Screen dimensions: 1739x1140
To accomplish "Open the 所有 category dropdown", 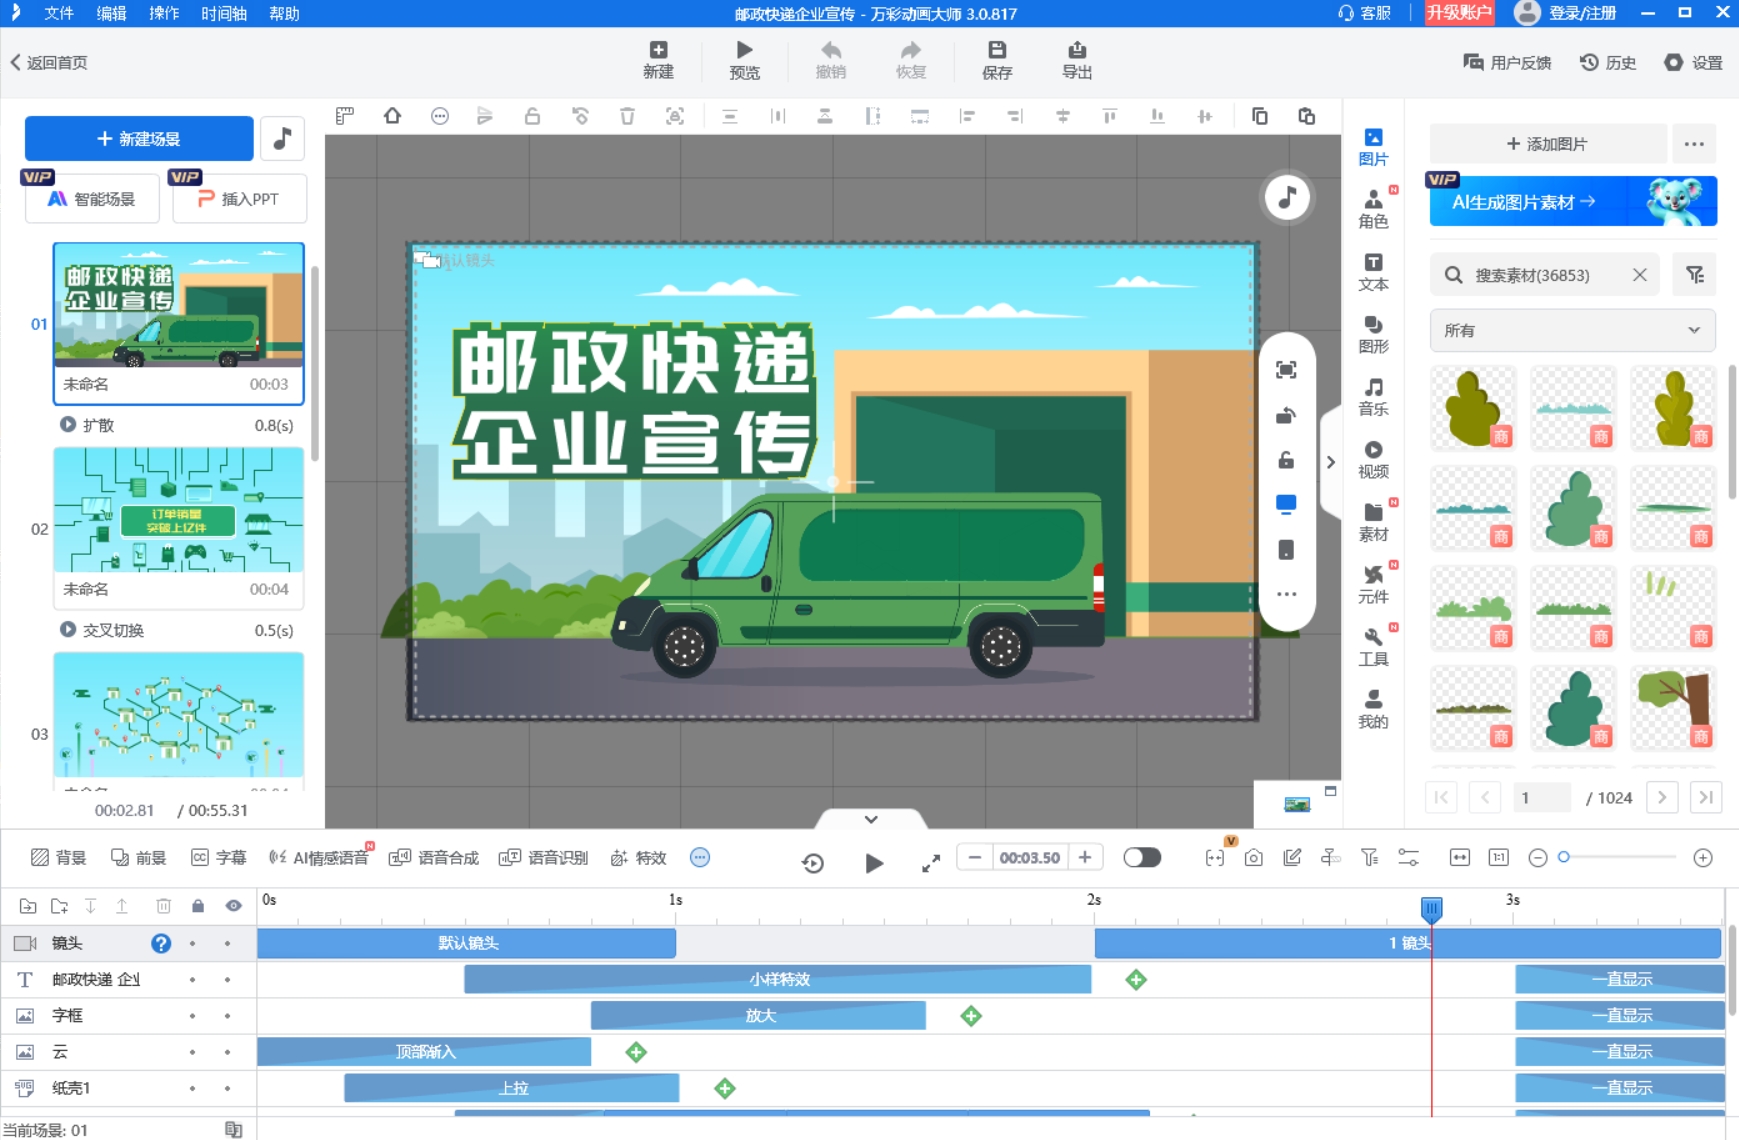I will click(1572, 330).
